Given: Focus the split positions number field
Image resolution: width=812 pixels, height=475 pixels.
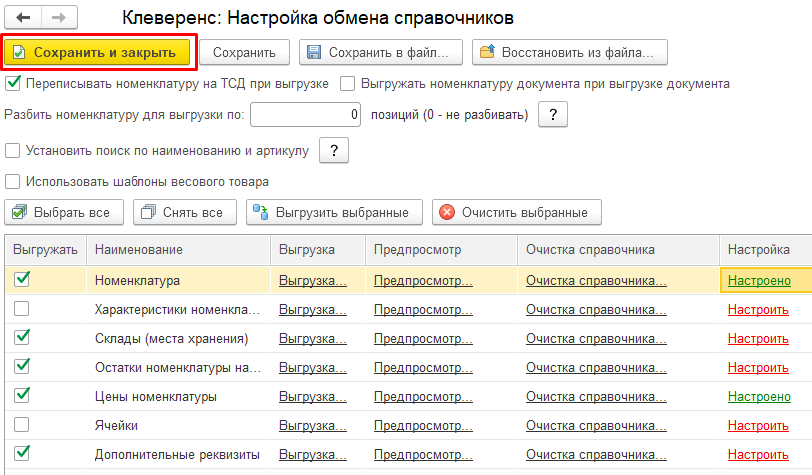Looking at the screenshot, I should click(306, 114).
